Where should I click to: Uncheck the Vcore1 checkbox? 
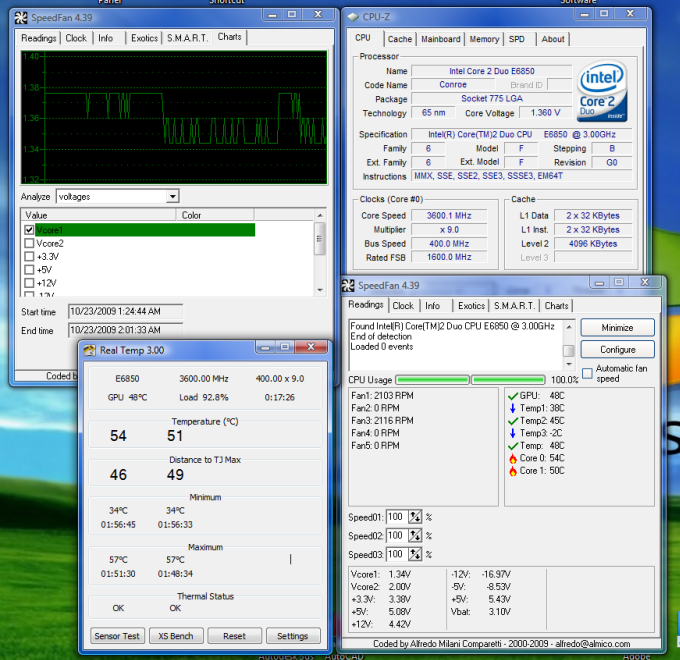click(x=29, y=230)
